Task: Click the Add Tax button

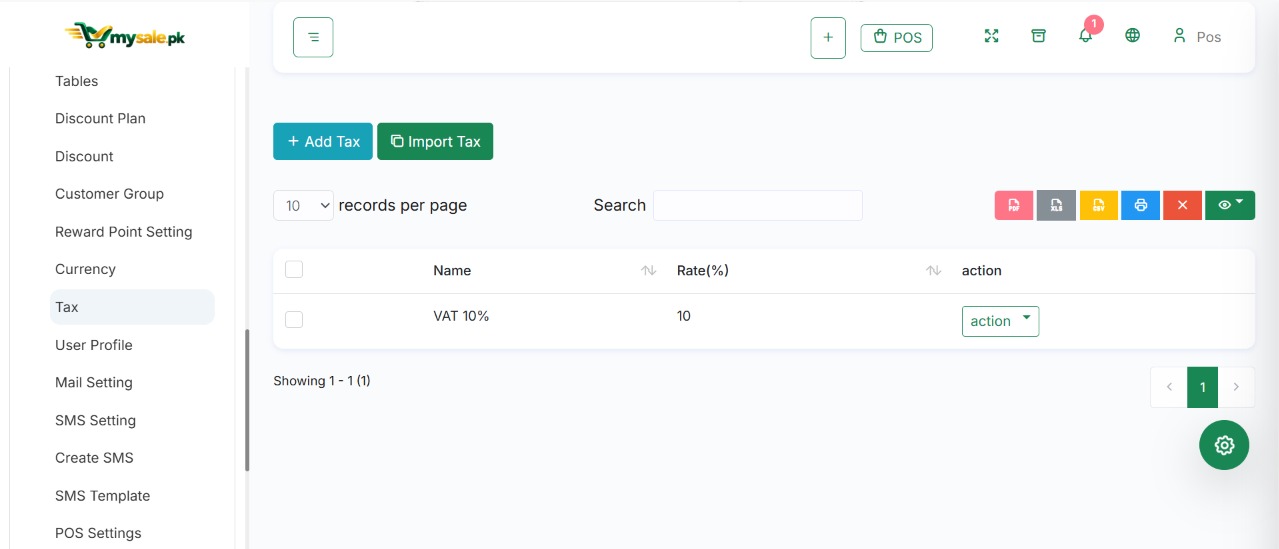Action: coord(323,141)
